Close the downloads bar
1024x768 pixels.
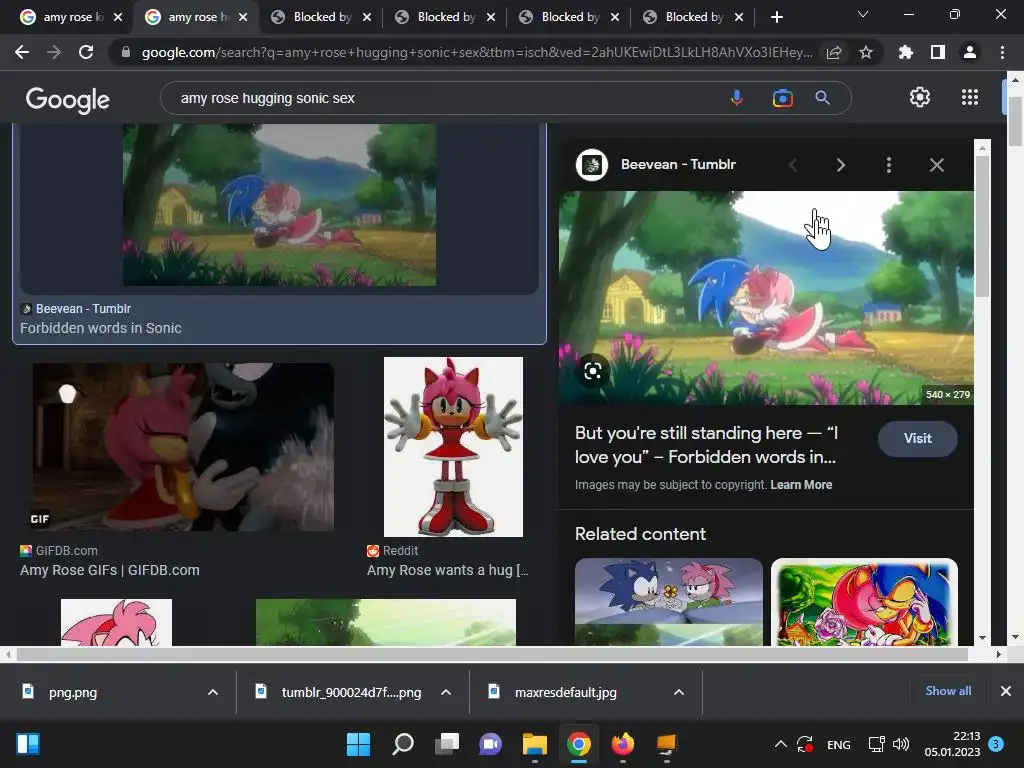pyautogui.click(x=1006, y=691)
